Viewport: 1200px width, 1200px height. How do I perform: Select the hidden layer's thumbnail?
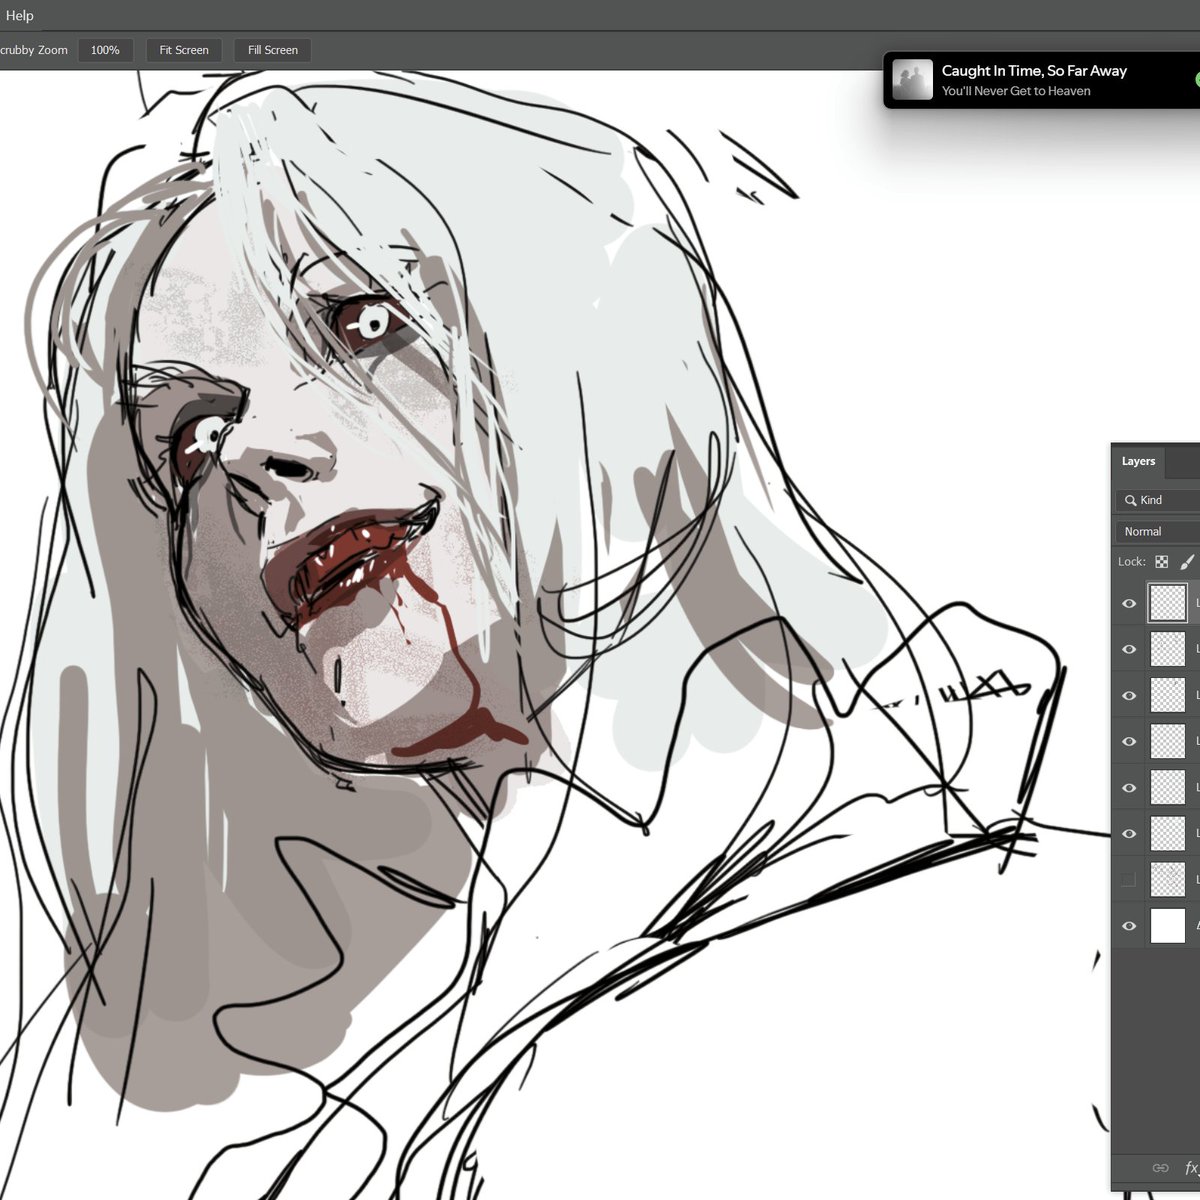(1168, 880)
